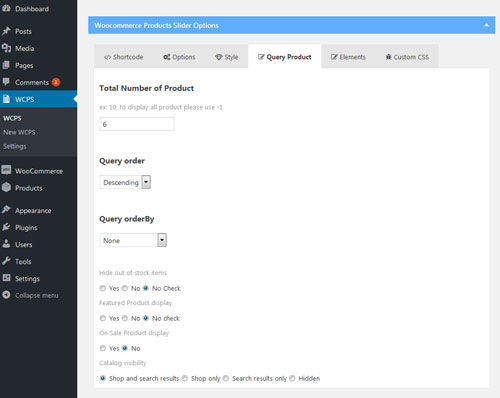Image resolution: width=500 pixels, height=398 pixels.
Task: Choose Search results only catalog visibility
Action: (x=226, y=378)
